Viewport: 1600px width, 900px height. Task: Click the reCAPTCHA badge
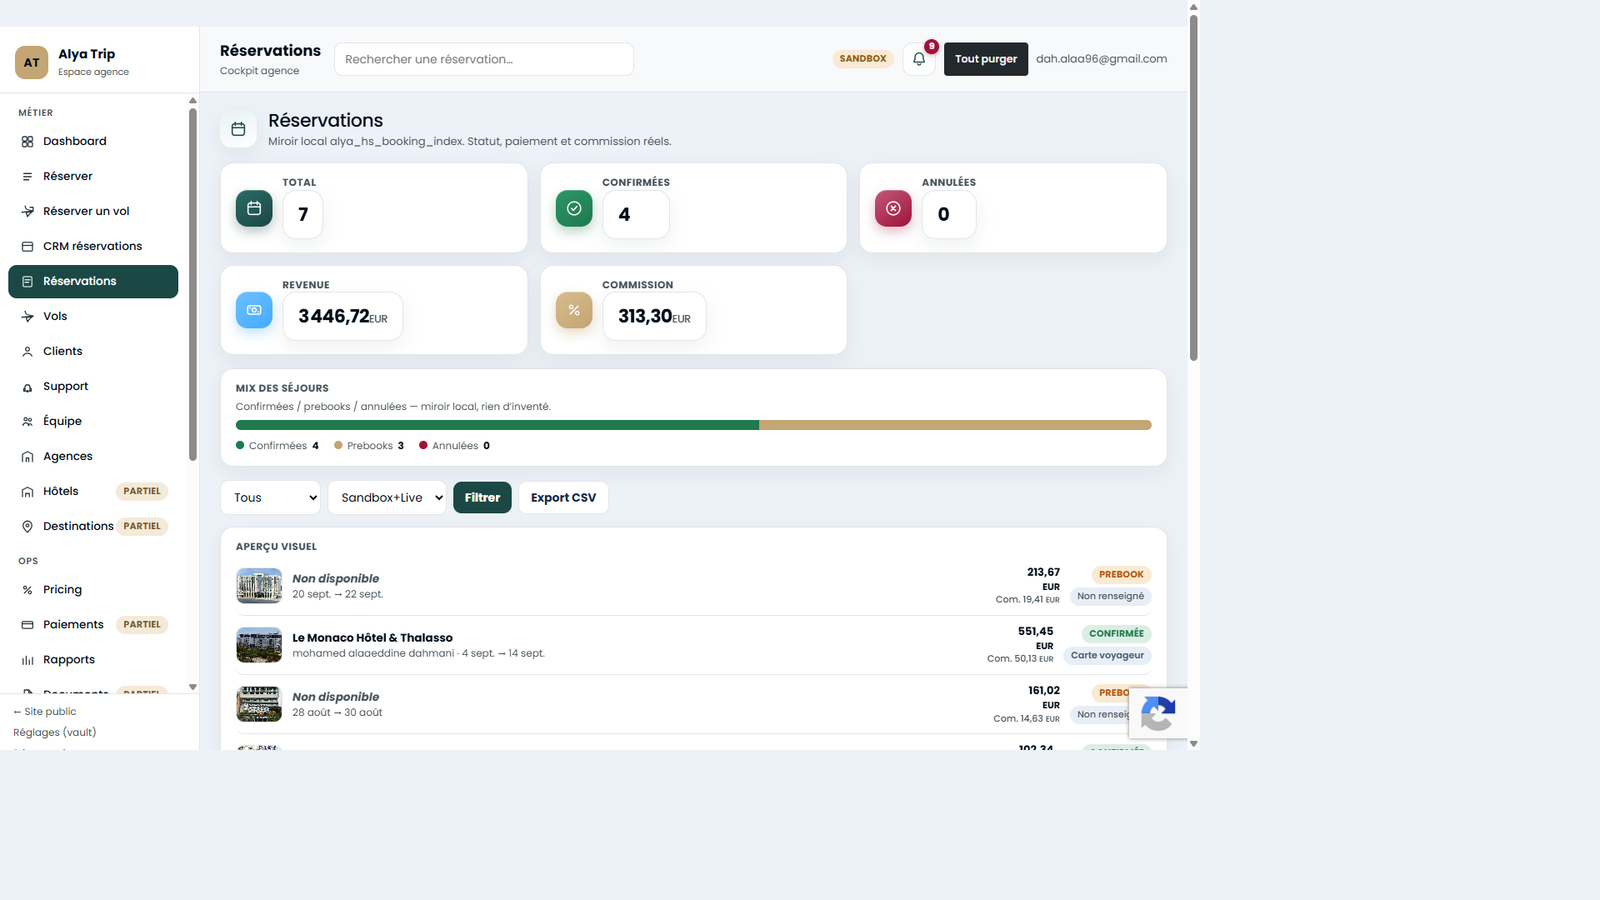[x=1158, y=714]
